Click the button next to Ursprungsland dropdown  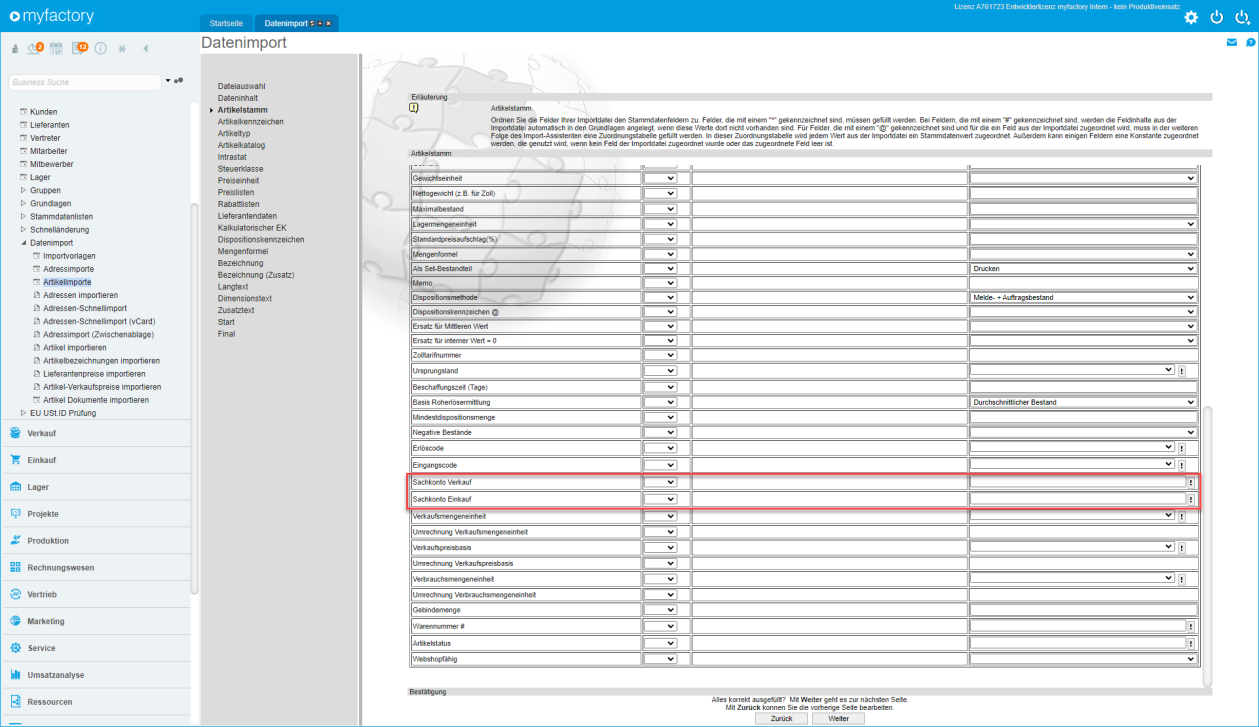point(1181,371)
